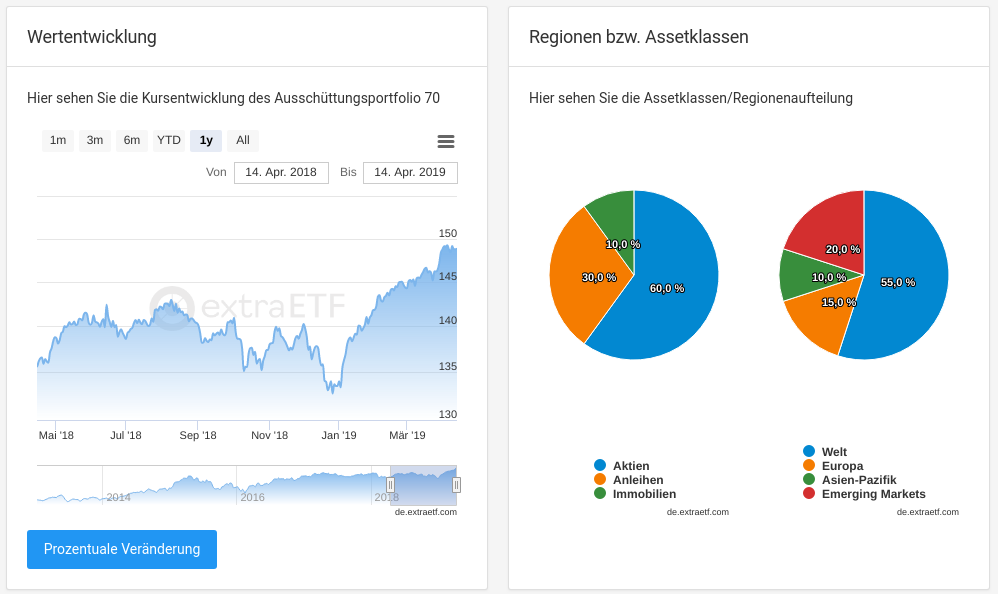Select the 1y range button
This screenshot has width=998, height=594.
point(206,141)
